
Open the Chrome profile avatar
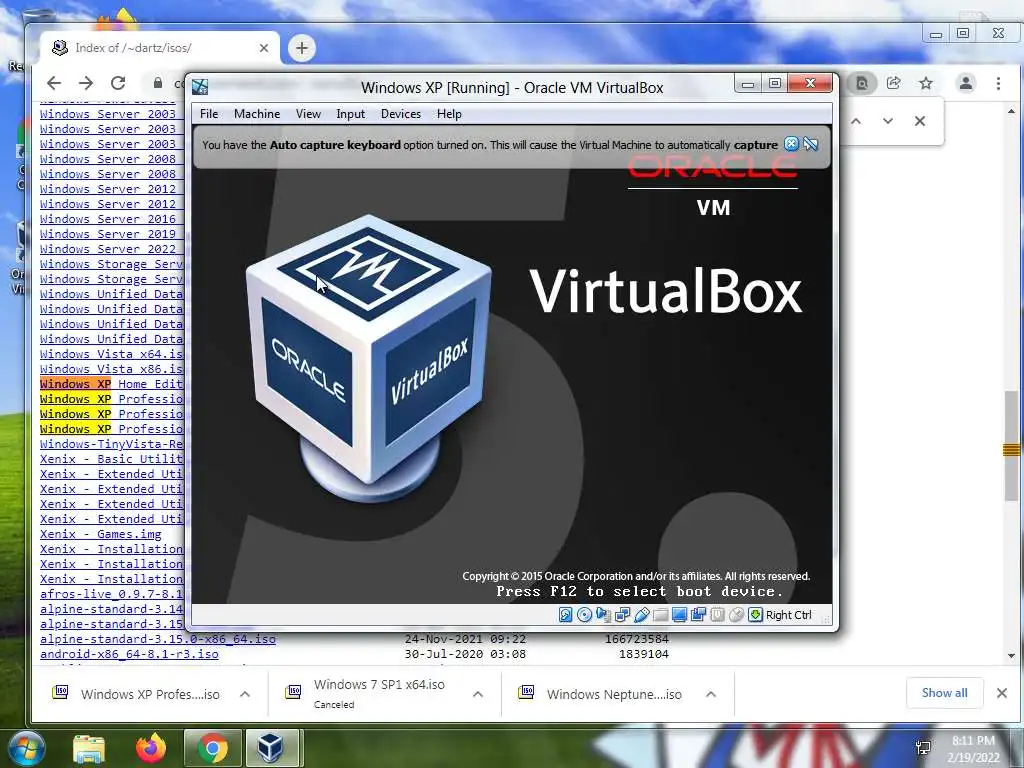pos(966,83)
